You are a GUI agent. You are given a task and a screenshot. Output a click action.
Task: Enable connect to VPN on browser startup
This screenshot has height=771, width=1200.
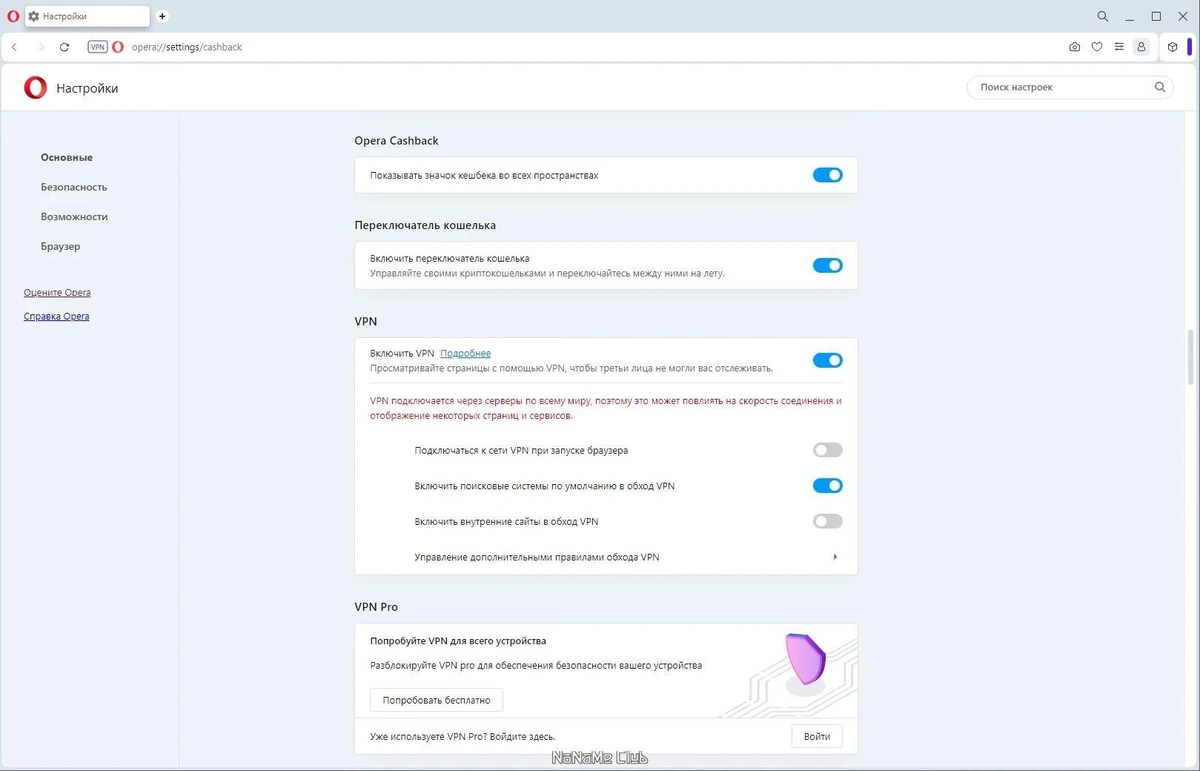[828, 450]
